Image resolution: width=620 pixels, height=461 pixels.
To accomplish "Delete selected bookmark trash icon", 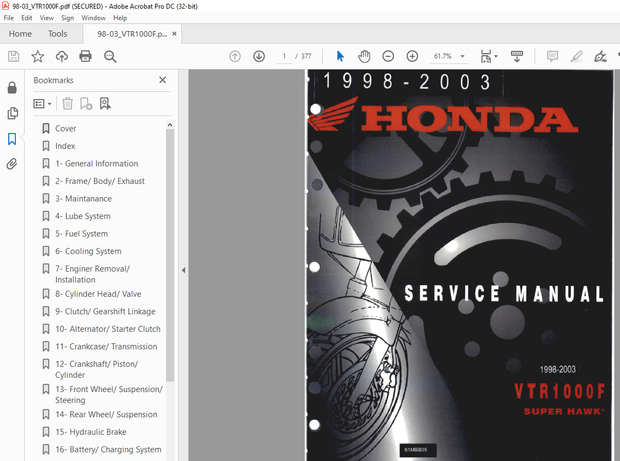I will [68, 104].
